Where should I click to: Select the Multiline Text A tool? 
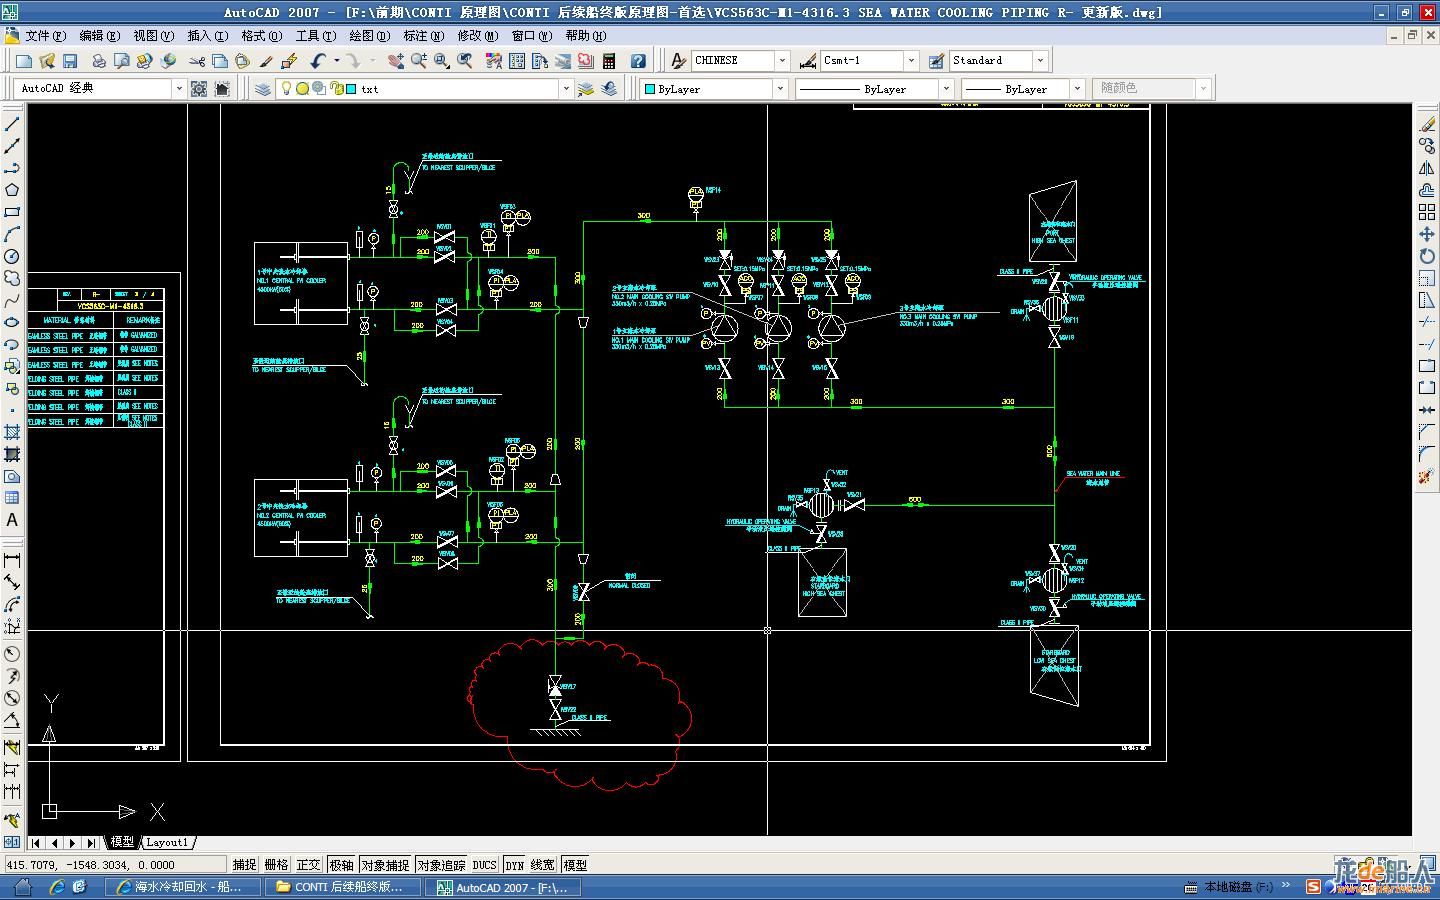click(12, 520)
